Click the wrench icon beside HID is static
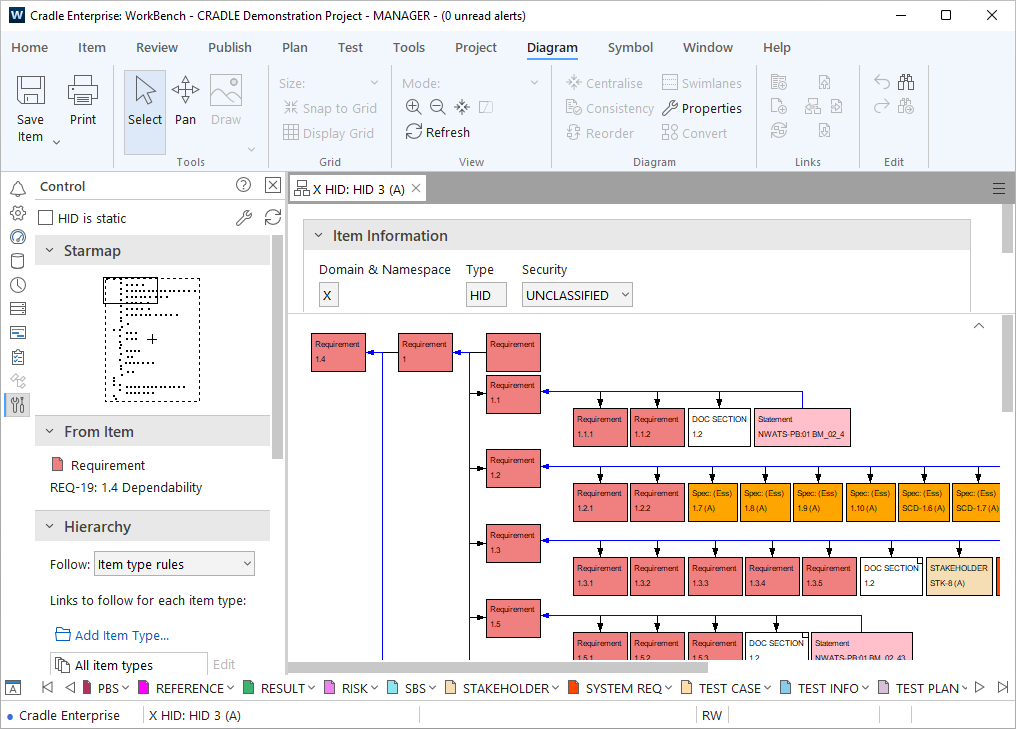Screen dimensions: 1016x729 [244, 218]
